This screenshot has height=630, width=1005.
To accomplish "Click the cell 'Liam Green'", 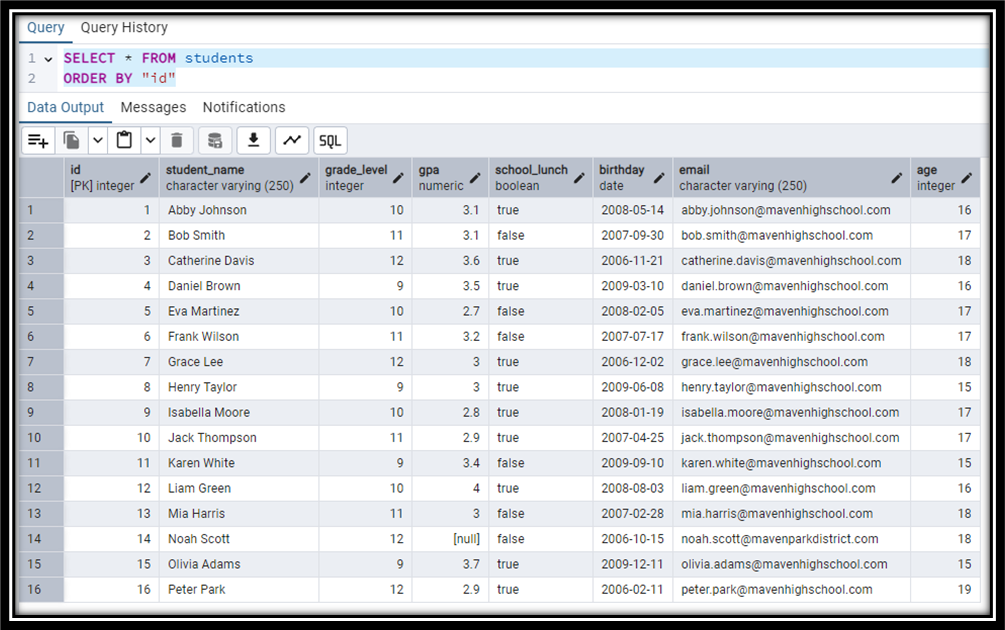I will pyautogui.click(x=239, y=488).
